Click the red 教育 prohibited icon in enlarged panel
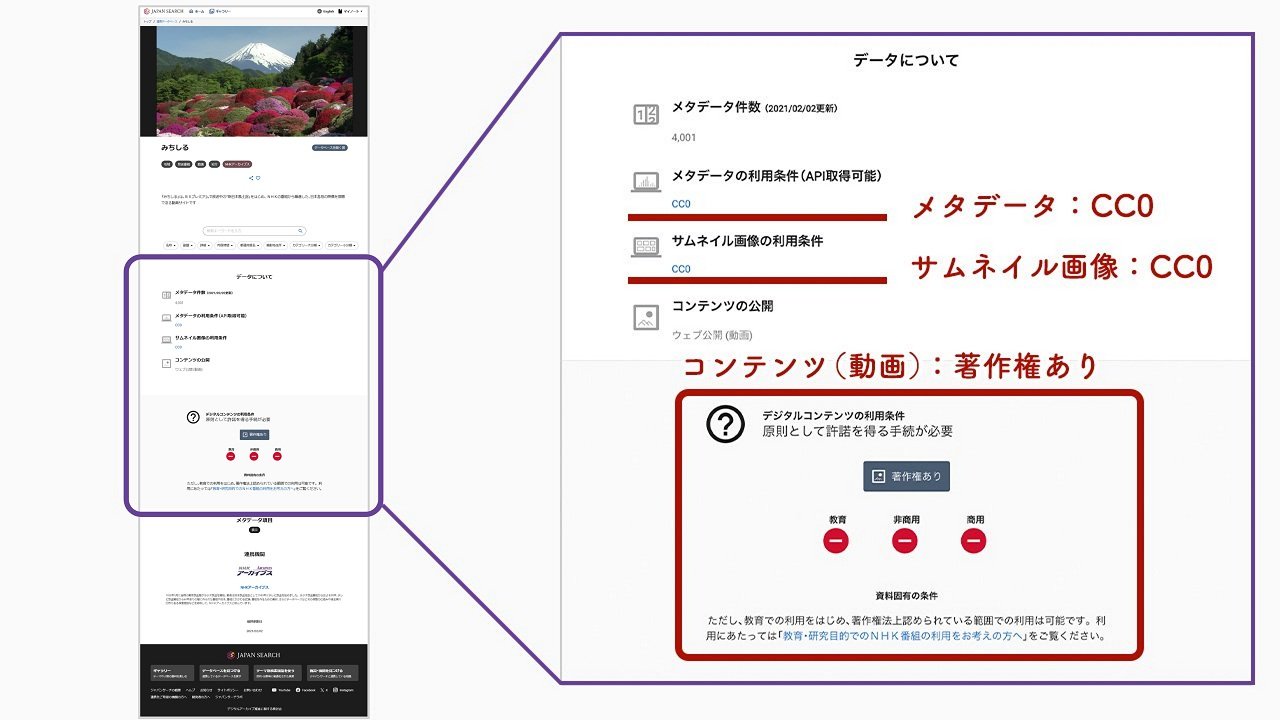The image size is (1280, 720). click(x=836, y=540)
